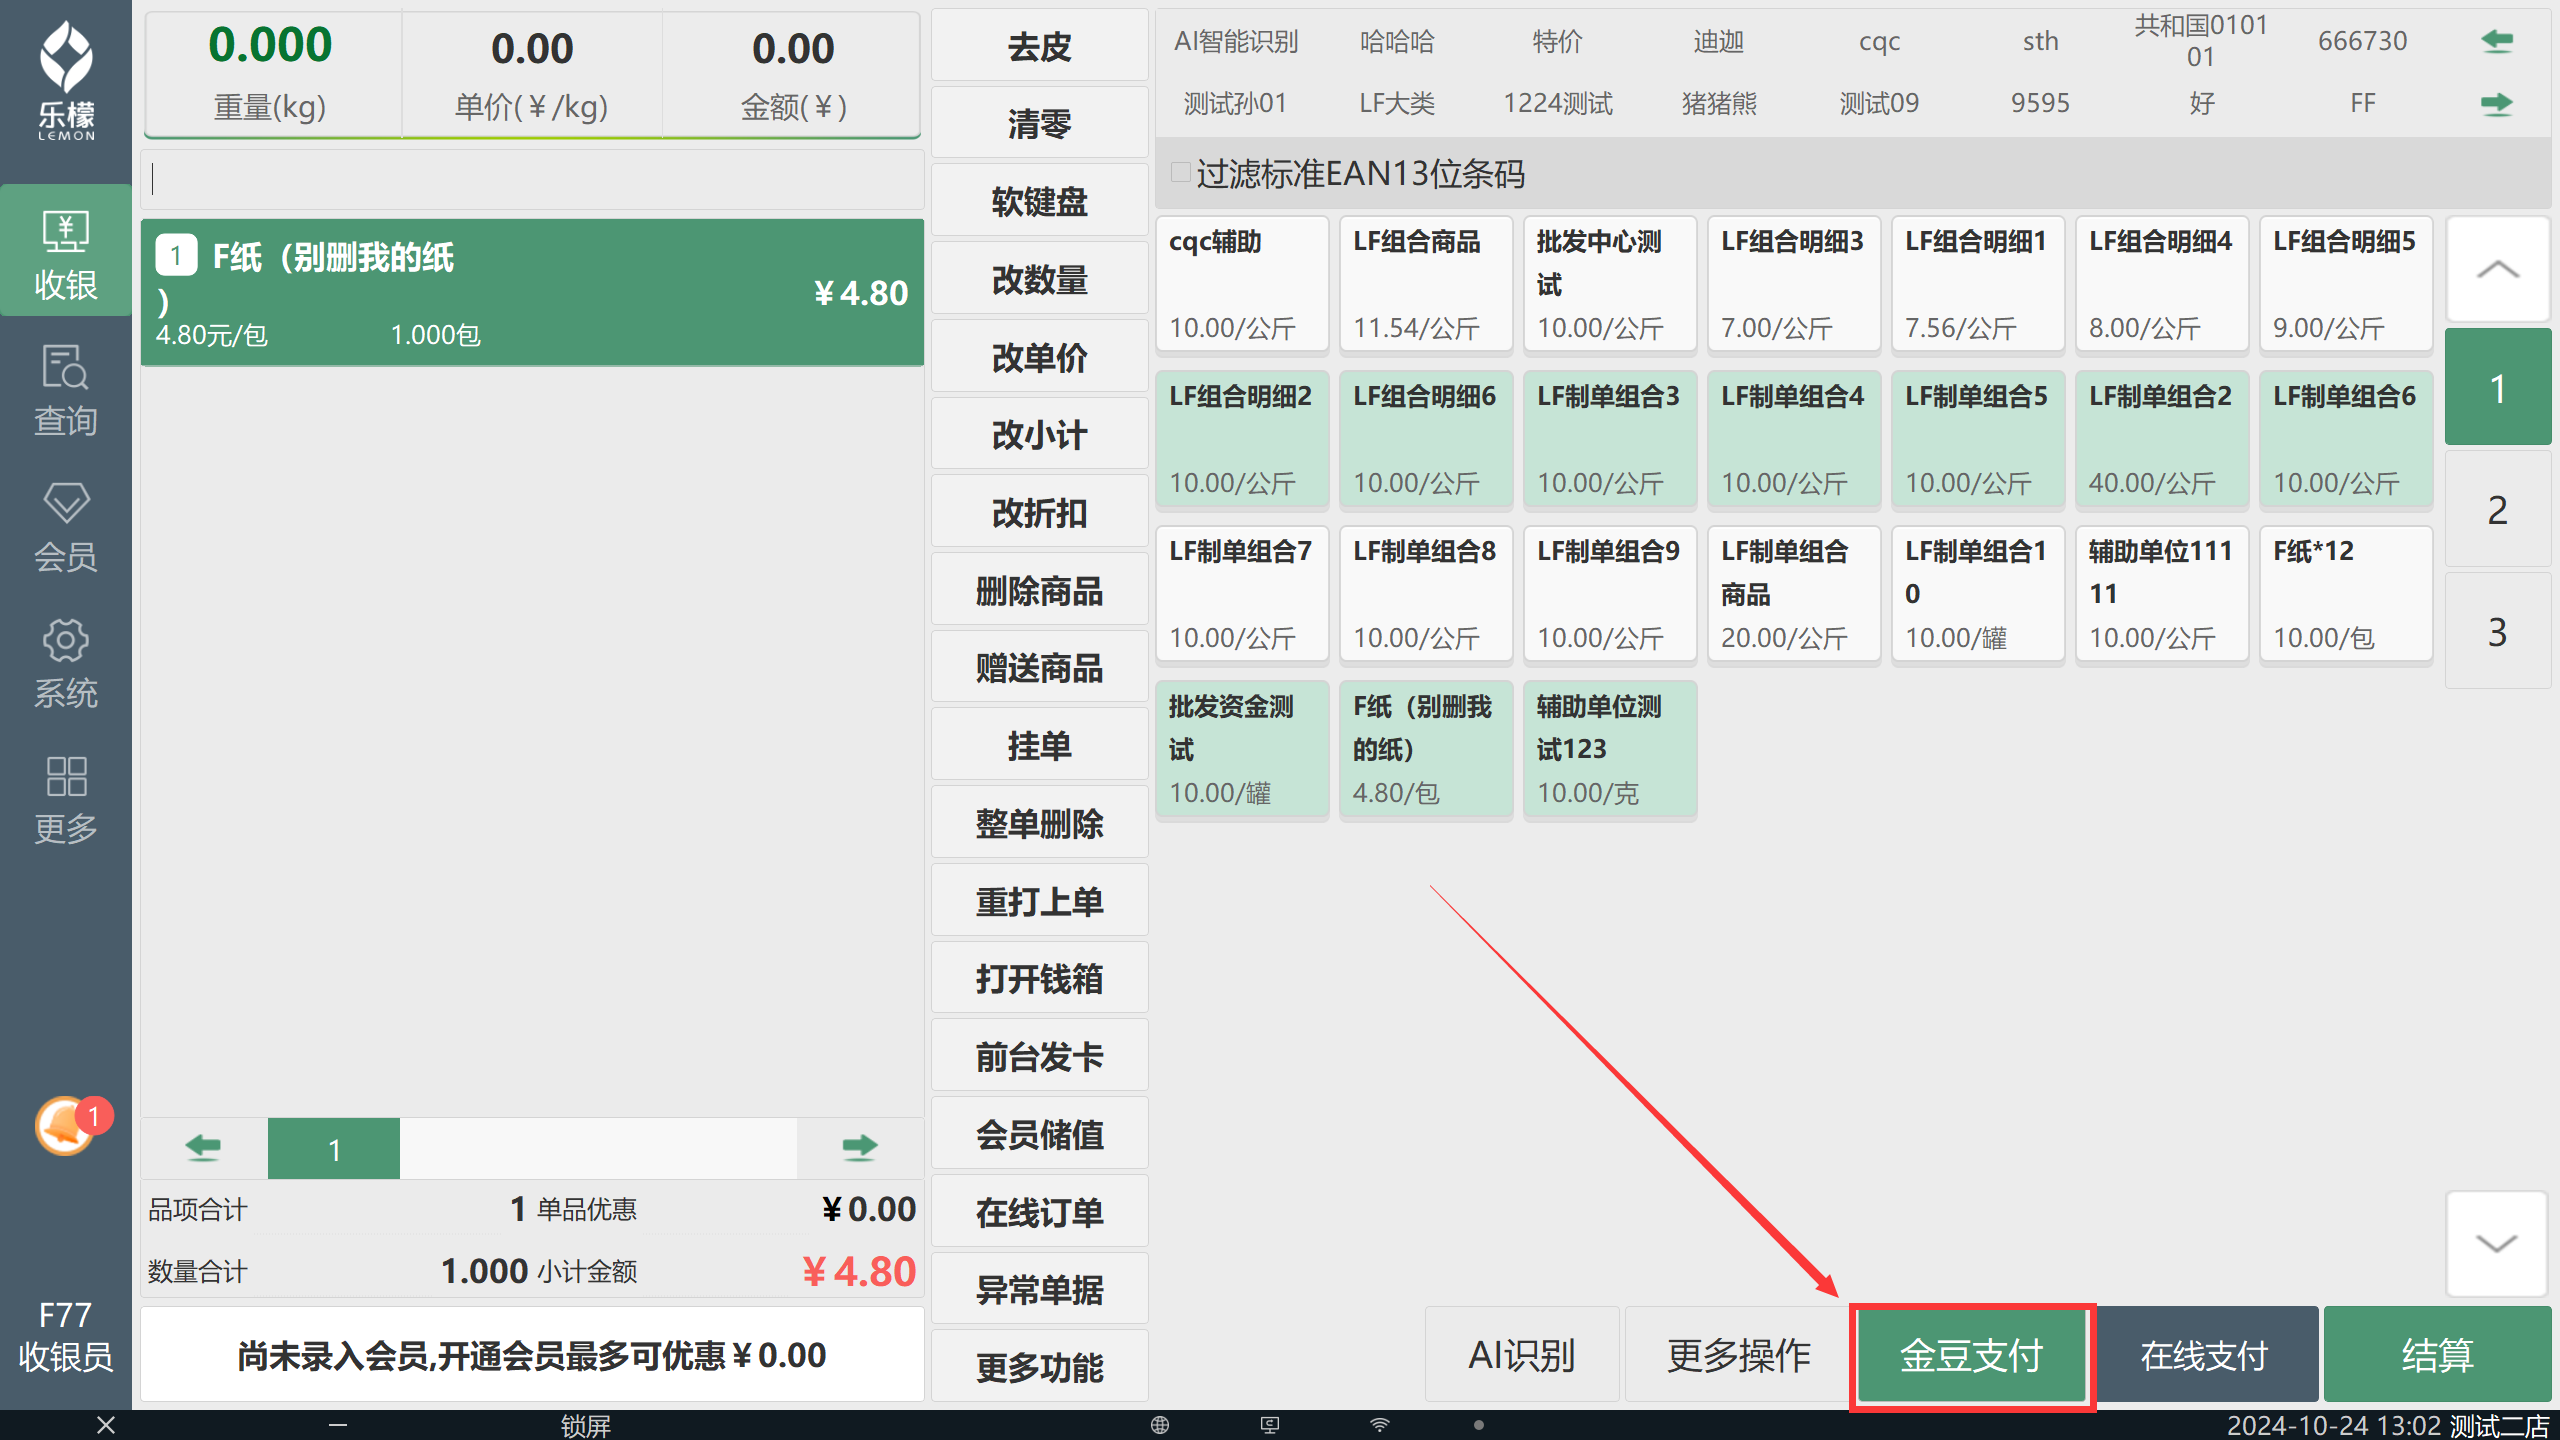Add product LF制单组合2 40.00/公斤
Viewport: 2560px width, 1440px height.
[x=2162, y=440]
